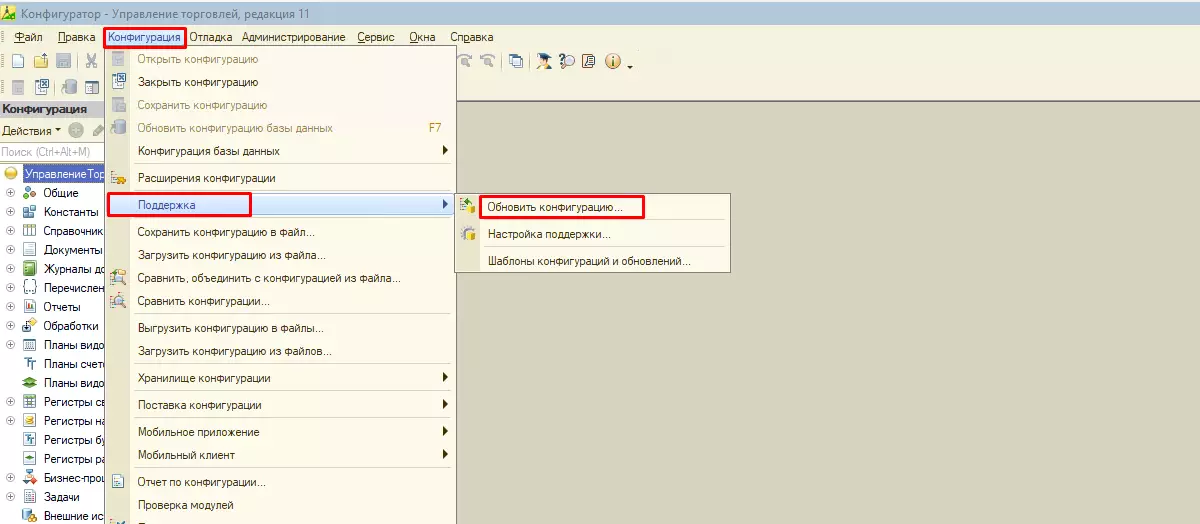1200x524 pixels.
Task: Click the Обновить конфигурацию submenu icon
Action: (468, 206)
